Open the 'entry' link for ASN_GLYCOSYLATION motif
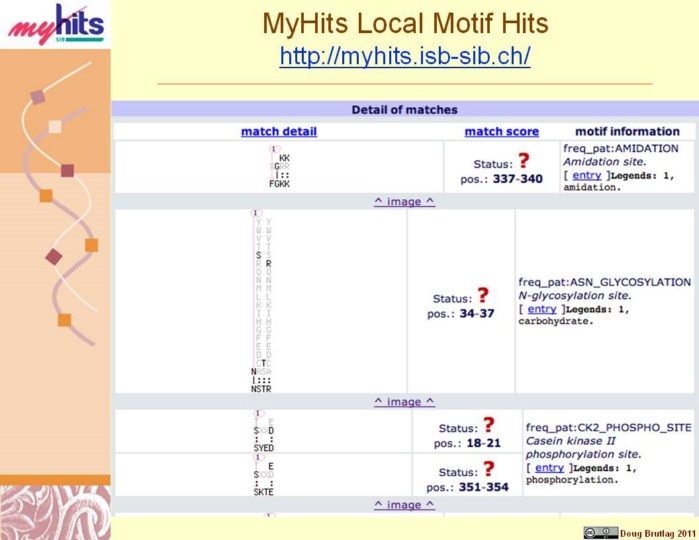Screen dimensions: 699x540 (x=541, y=309)
